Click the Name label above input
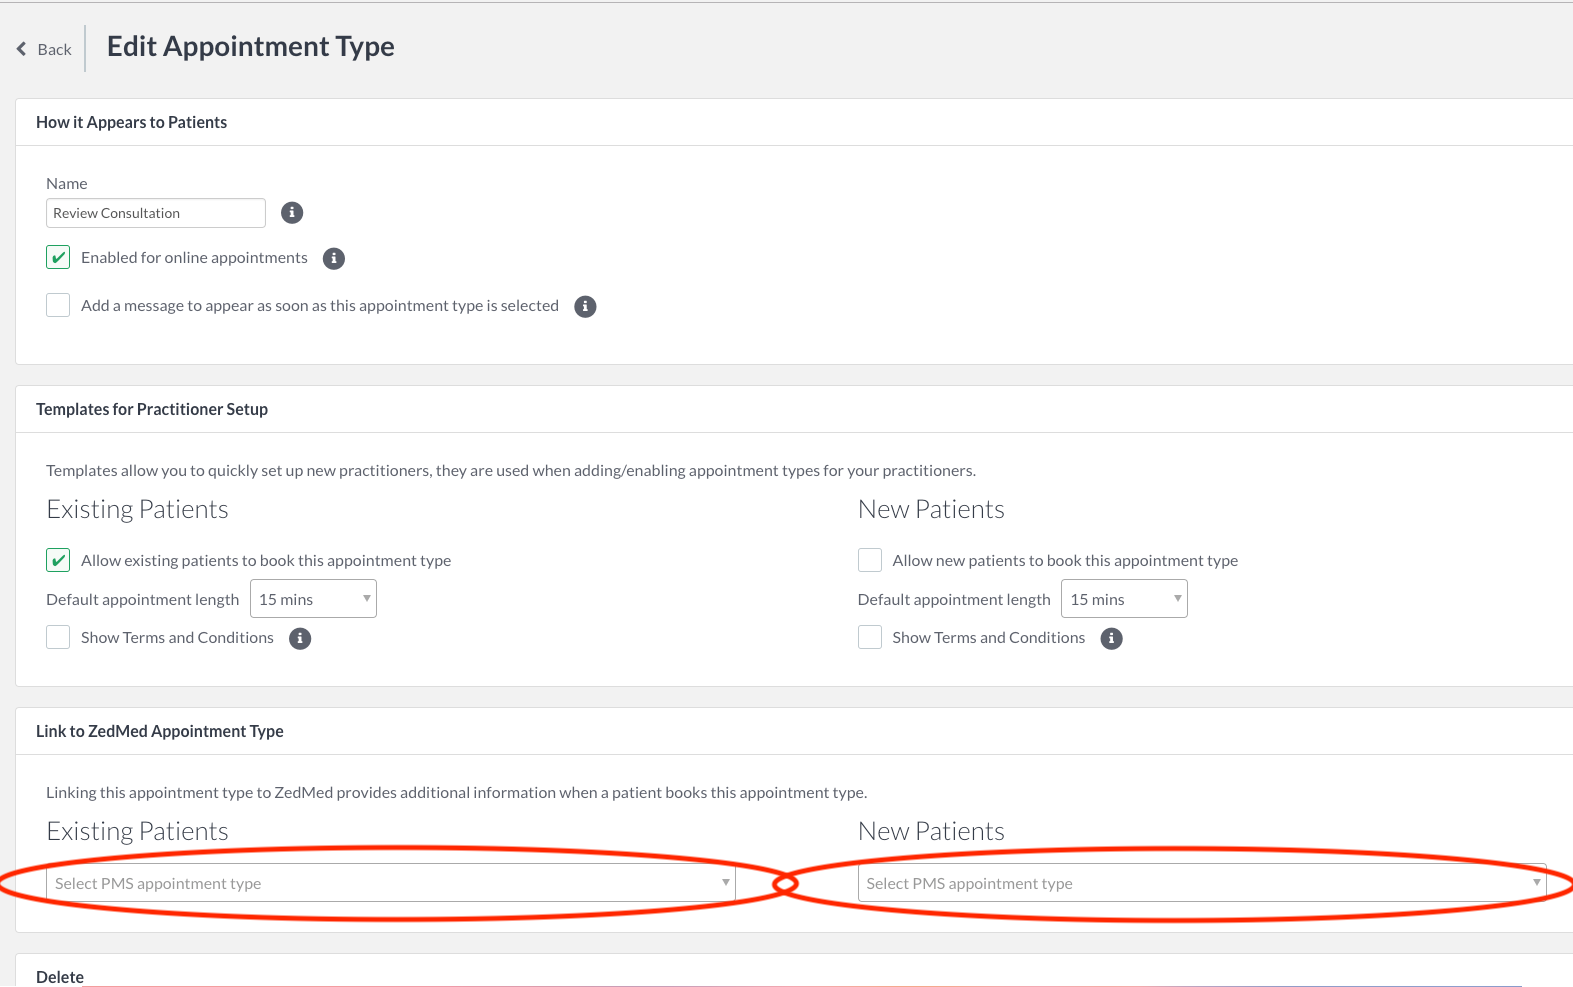This screenshot has width=1573, height=987. [67, 184]
